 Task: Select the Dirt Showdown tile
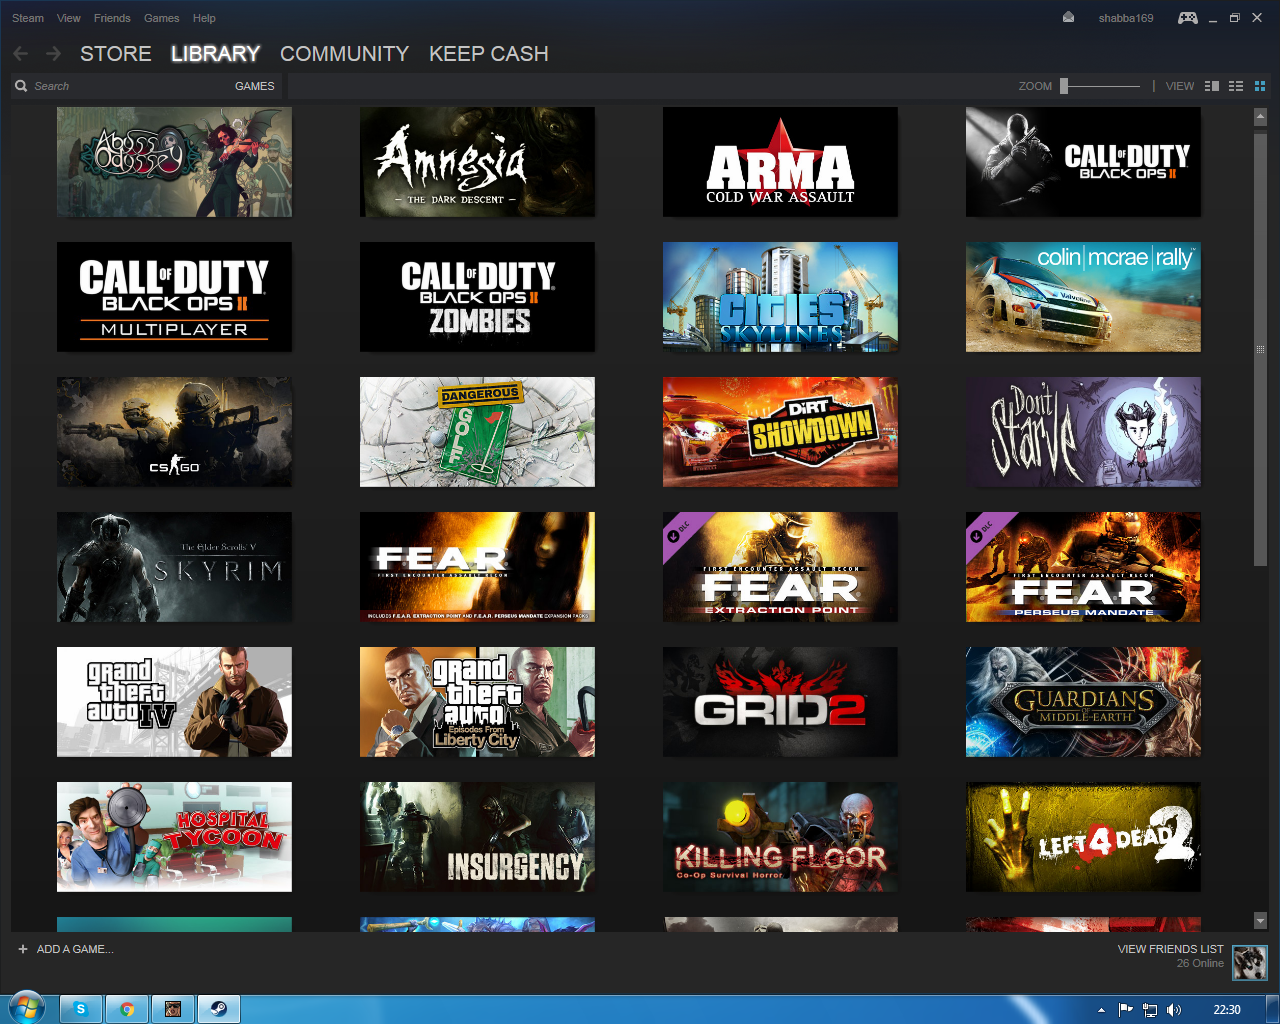click(x=780, y=432)
